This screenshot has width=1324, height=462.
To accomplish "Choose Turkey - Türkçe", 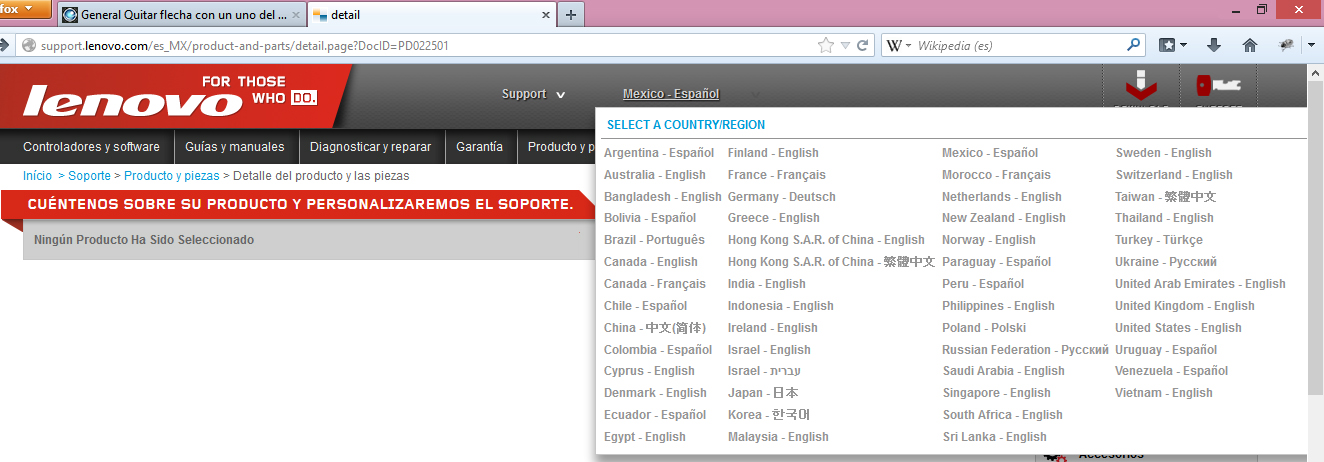I will pos(1159,240).
